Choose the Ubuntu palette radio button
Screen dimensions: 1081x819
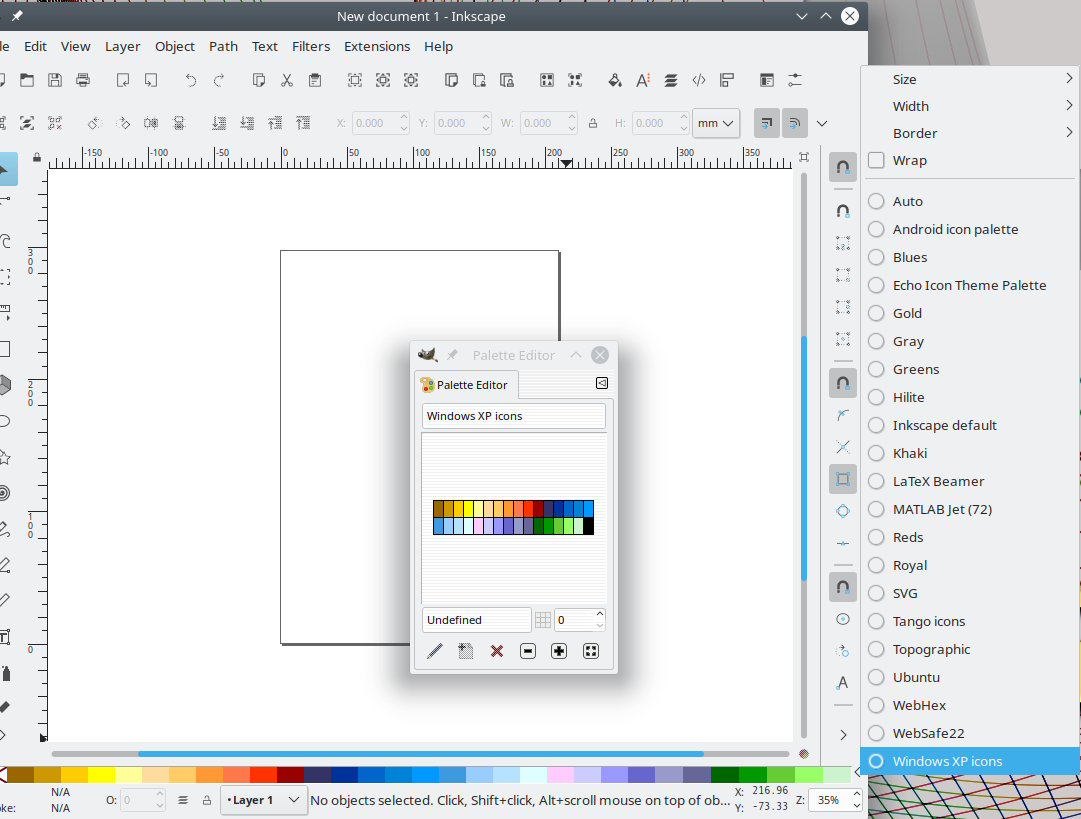(x=876, y=677)
